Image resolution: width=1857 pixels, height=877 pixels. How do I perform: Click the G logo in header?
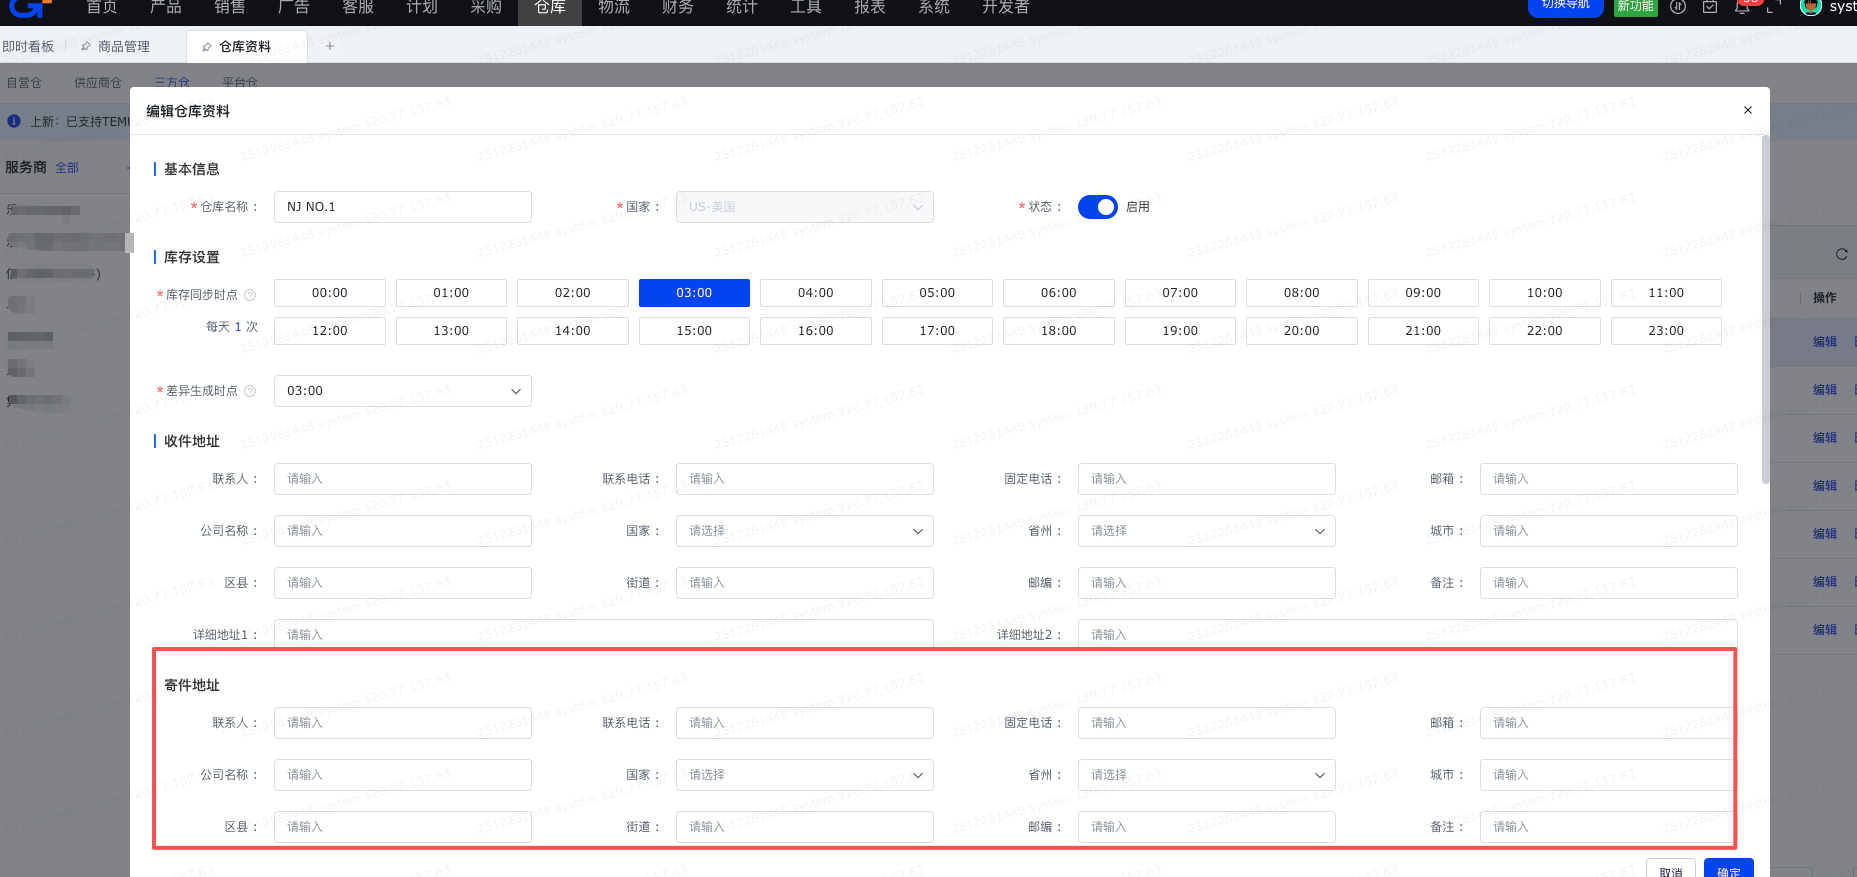(x=28, y=8)
